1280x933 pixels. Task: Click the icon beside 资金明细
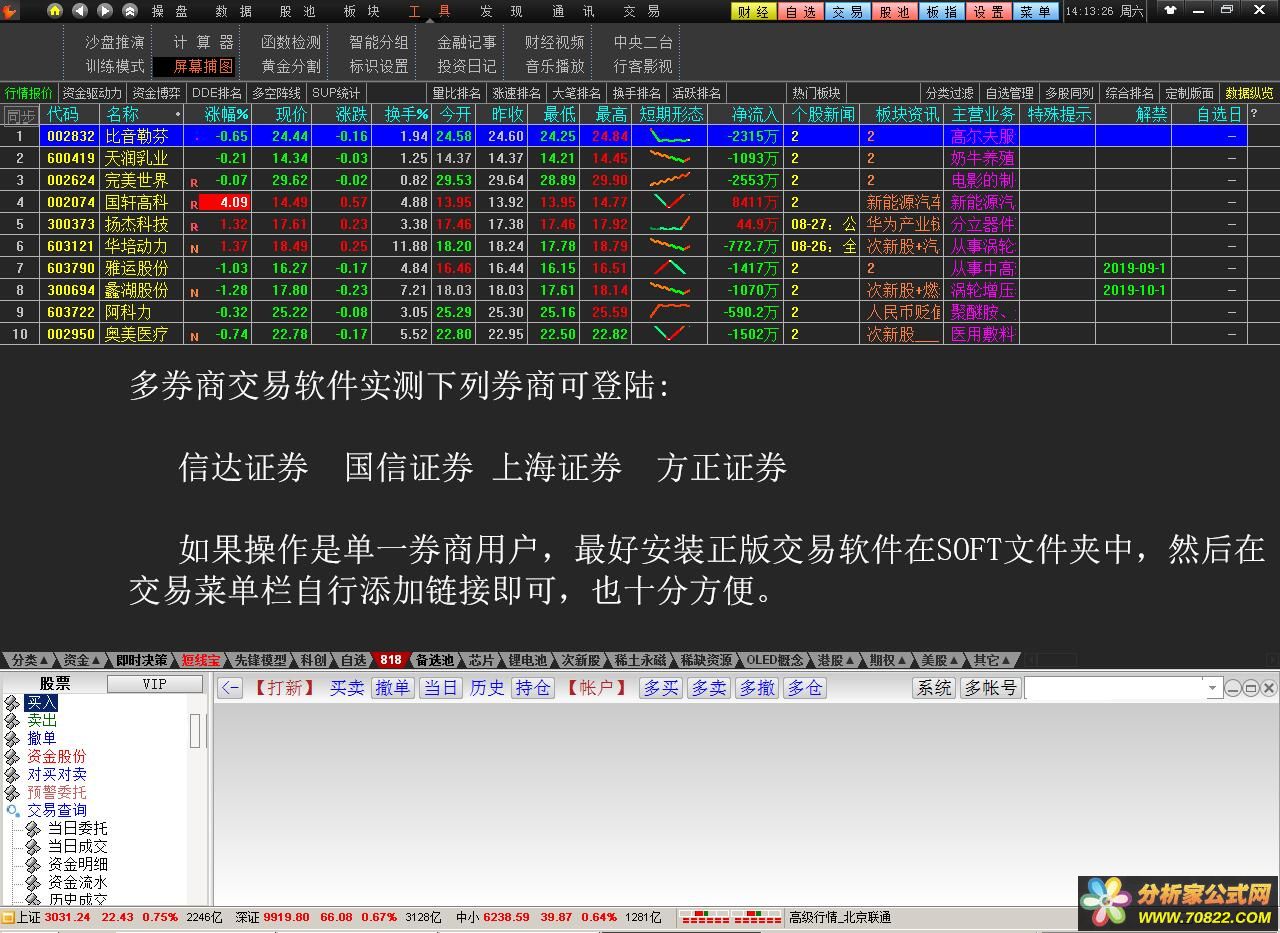[34, 865]
